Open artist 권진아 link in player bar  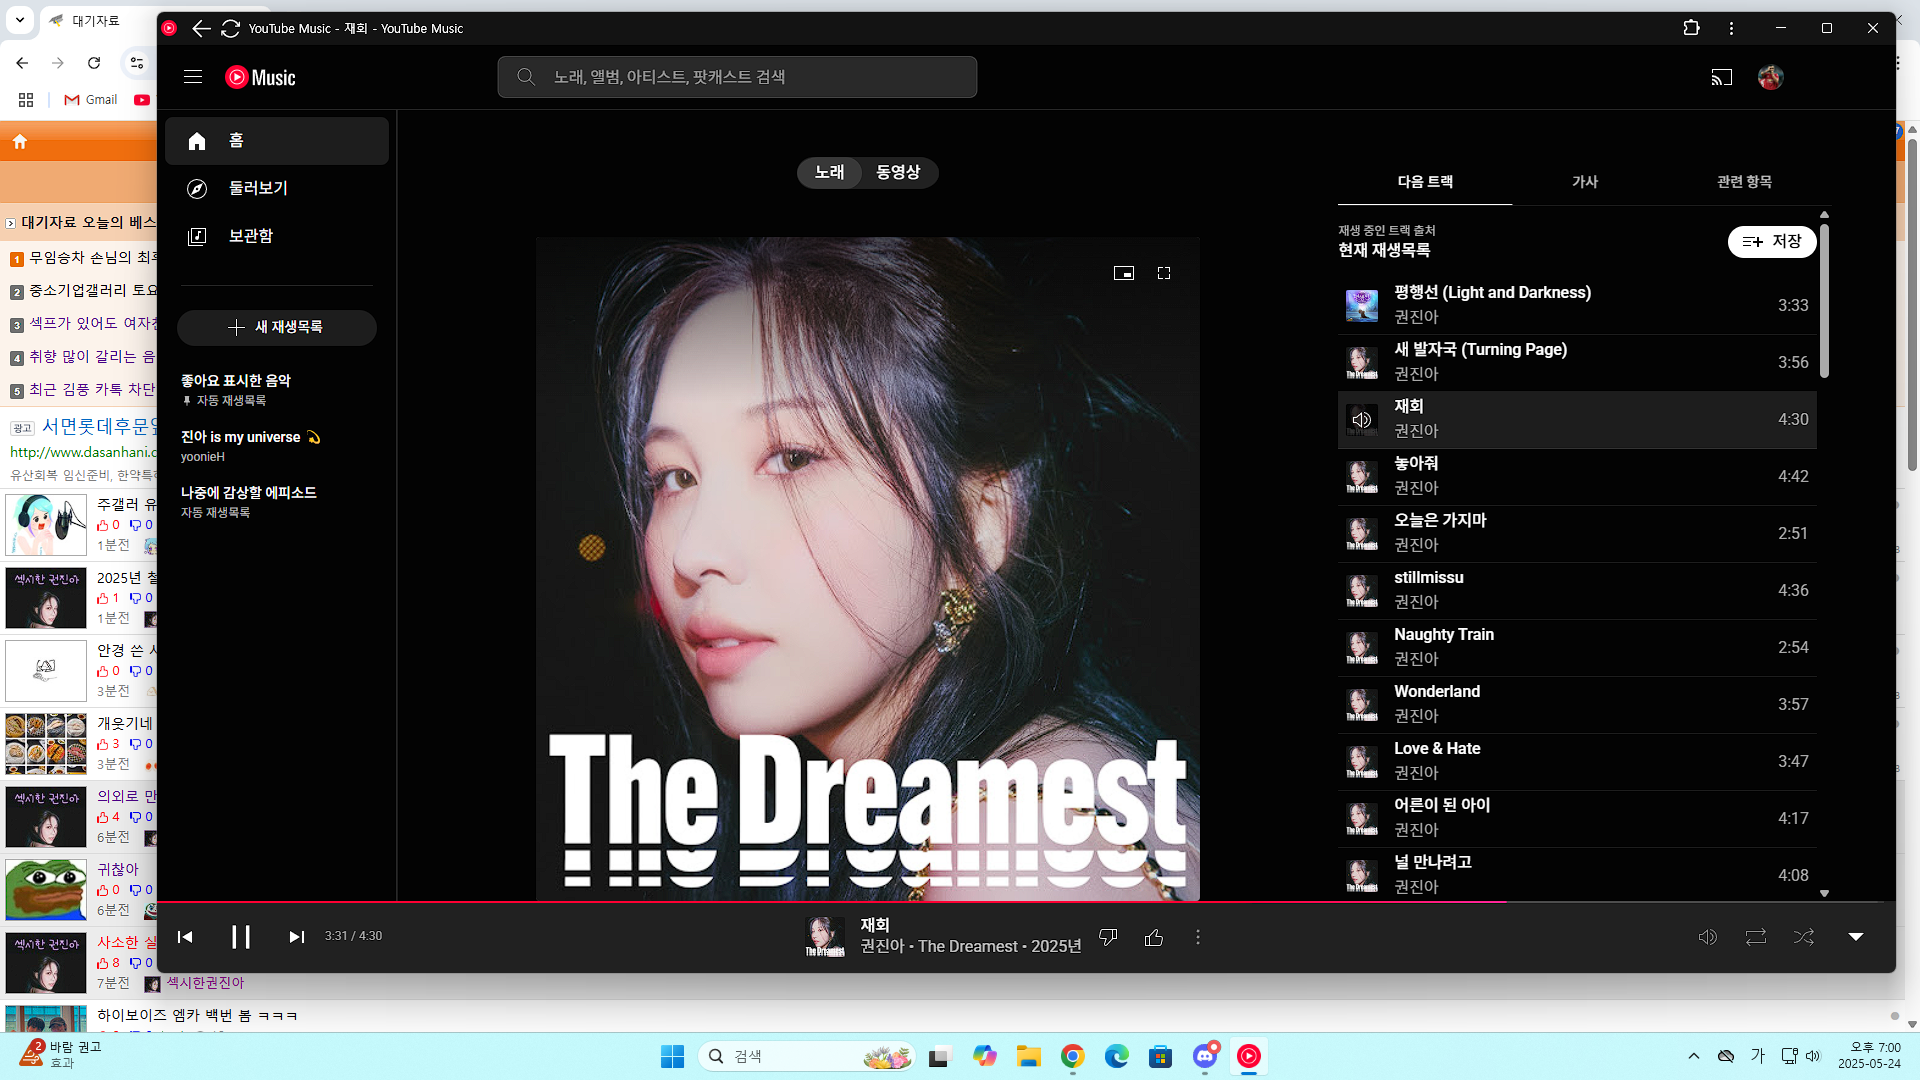point(882,946)
